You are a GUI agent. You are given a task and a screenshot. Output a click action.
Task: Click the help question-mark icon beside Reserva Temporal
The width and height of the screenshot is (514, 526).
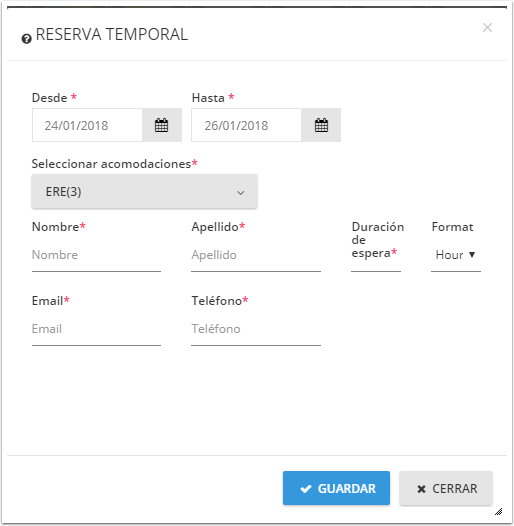tap(27, 39)
